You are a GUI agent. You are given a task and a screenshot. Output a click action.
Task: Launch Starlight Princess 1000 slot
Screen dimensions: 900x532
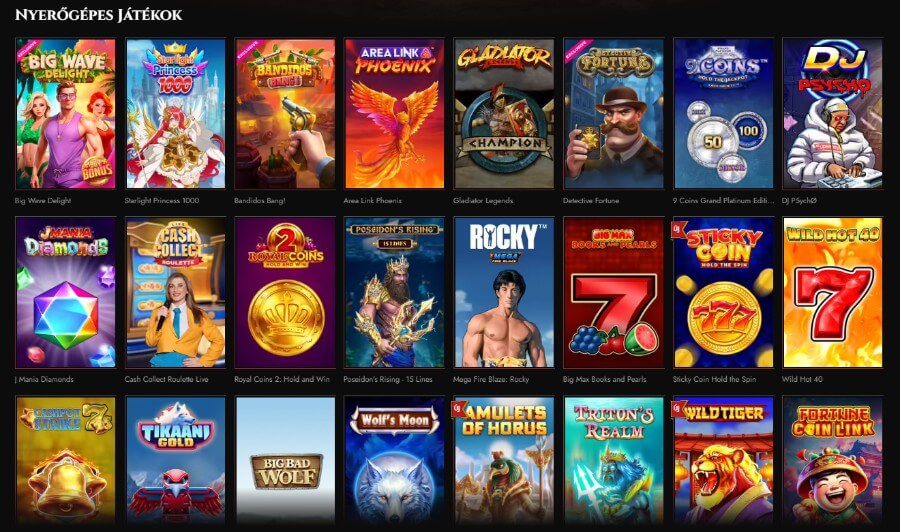(x=175, y=114)
